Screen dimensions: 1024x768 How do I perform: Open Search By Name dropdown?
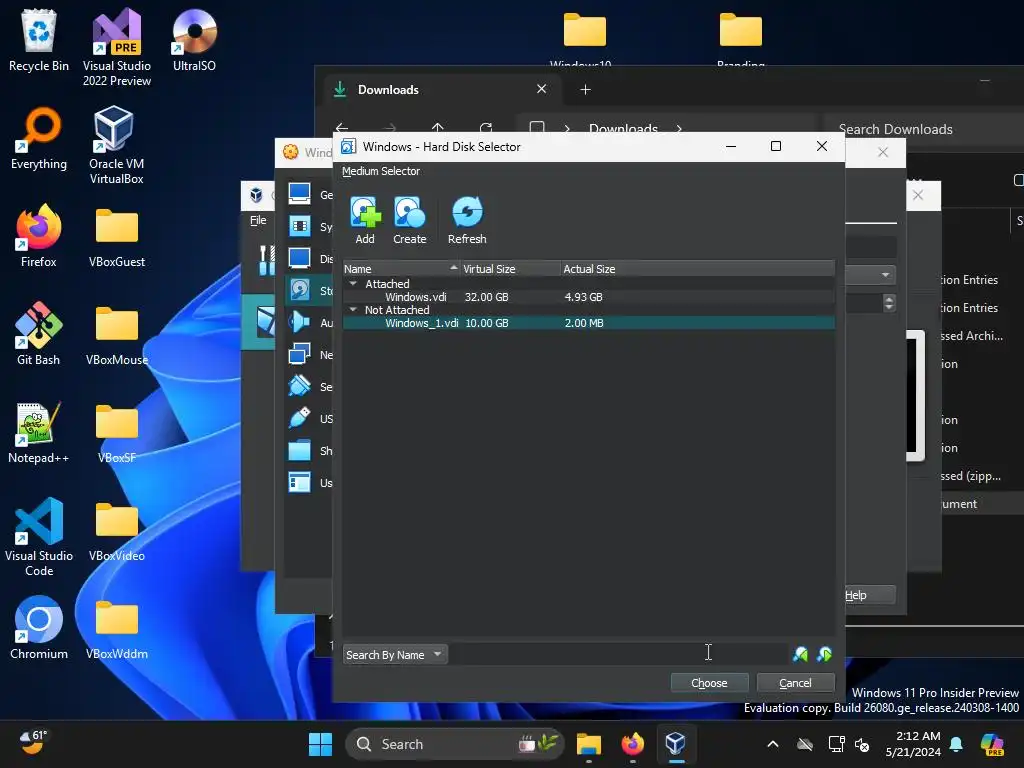pos(395,654)
